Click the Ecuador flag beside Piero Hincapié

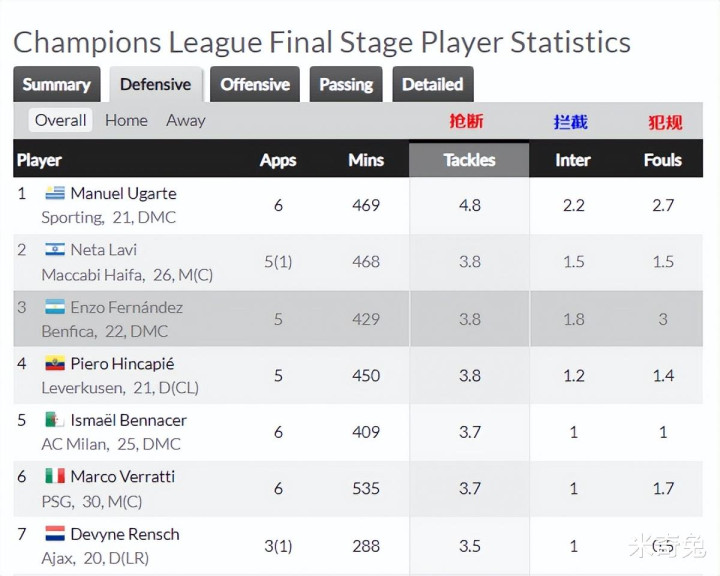coord(55,363)
